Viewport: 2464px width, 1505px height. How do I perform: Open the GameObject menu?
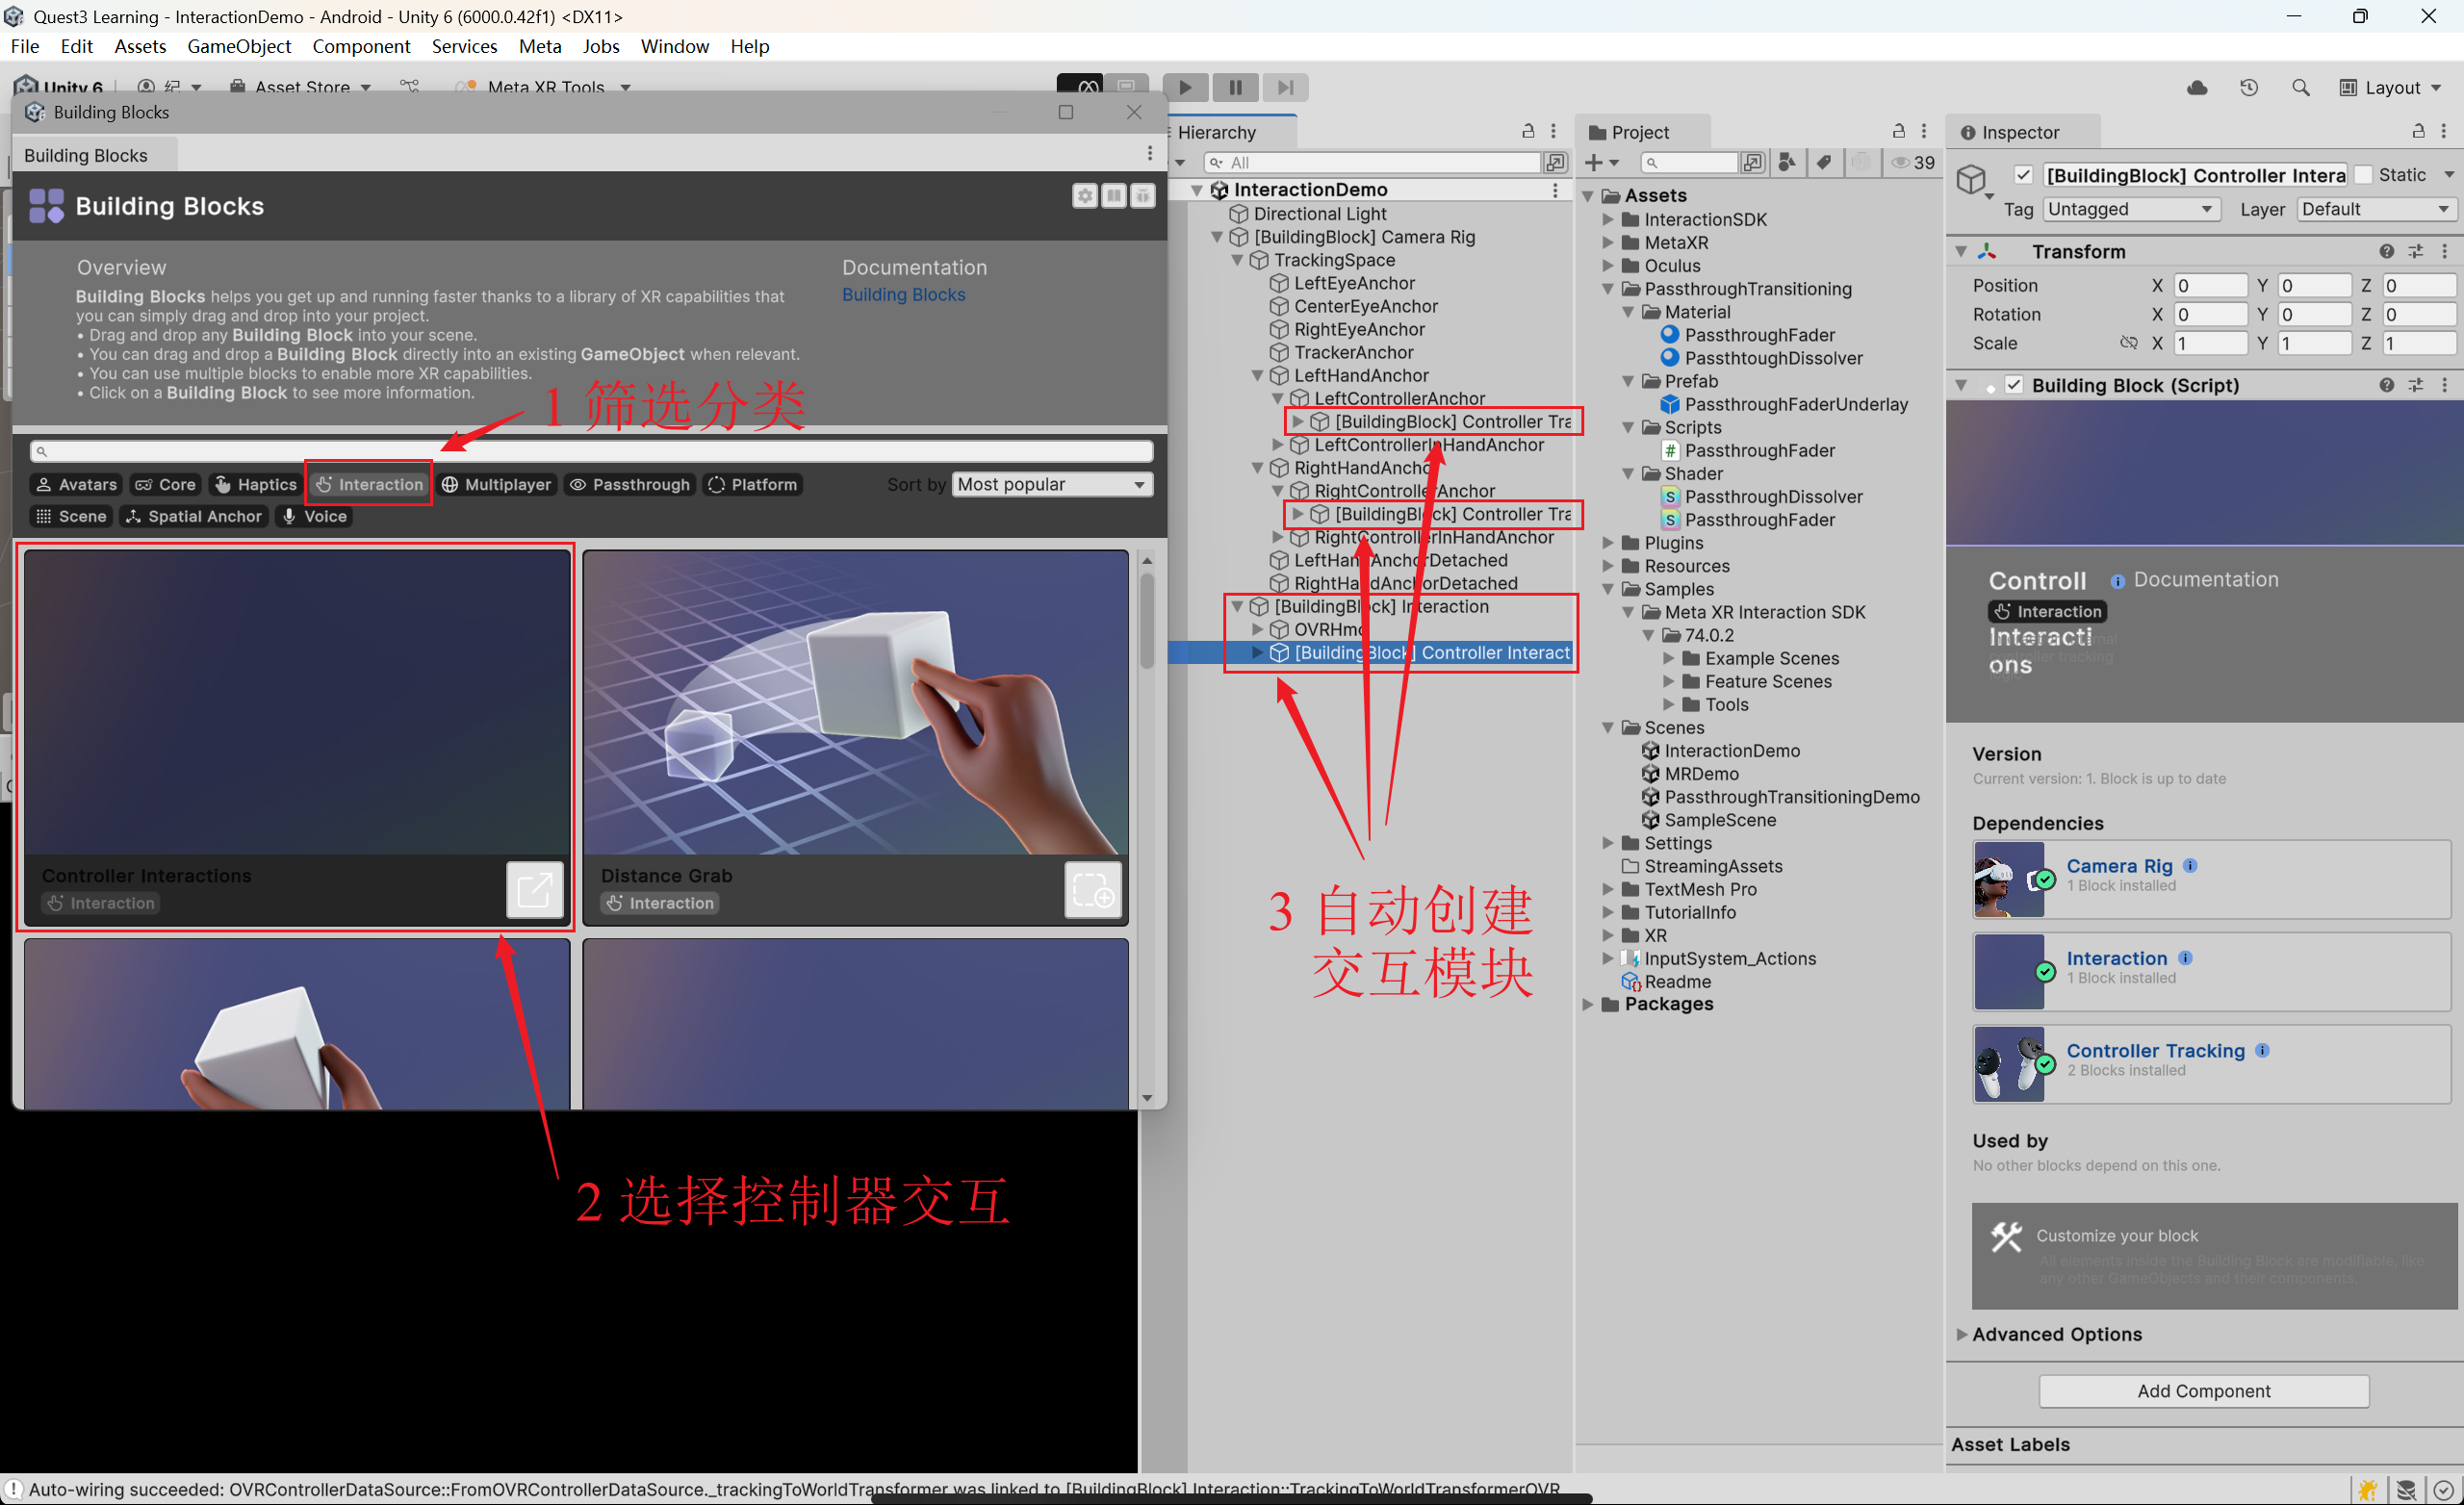[239, 46]
